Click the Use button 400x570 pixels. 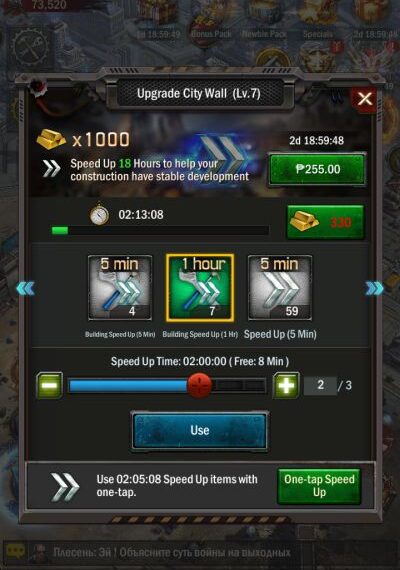200,431
